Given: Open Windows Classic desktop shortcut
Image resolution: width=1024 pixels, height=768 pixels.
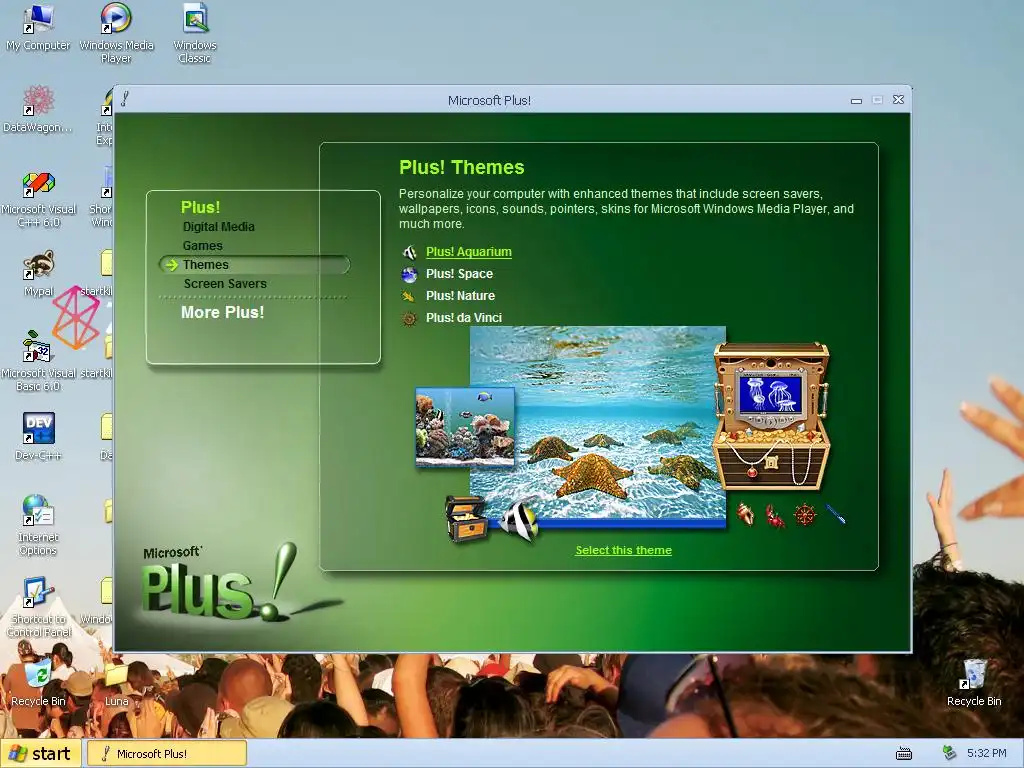Looking at the screenshot, I should click(195, 33).
